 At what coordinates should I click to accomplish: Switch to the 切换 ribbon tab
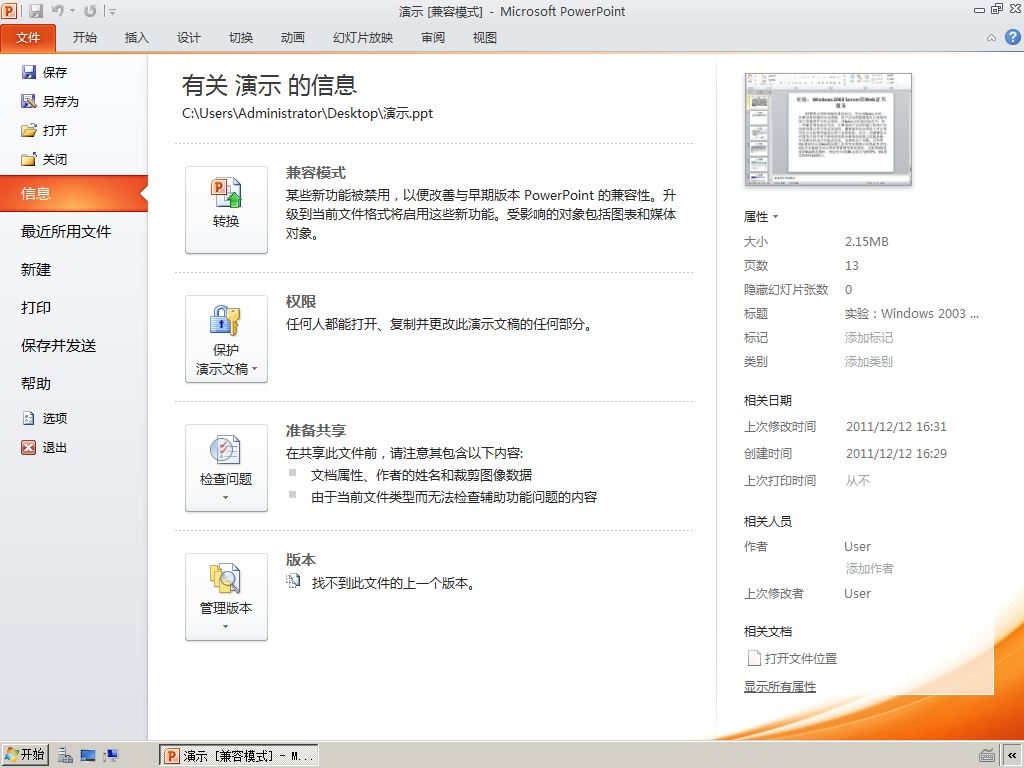click(241, 38)
